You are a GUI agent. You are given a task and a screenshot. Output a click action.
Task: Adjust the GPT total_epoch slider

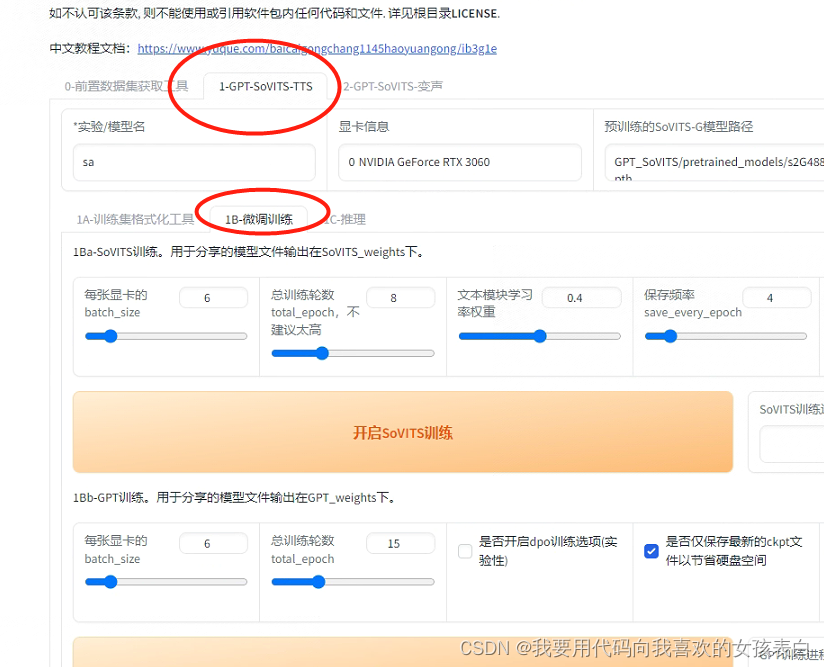[353, 582]
